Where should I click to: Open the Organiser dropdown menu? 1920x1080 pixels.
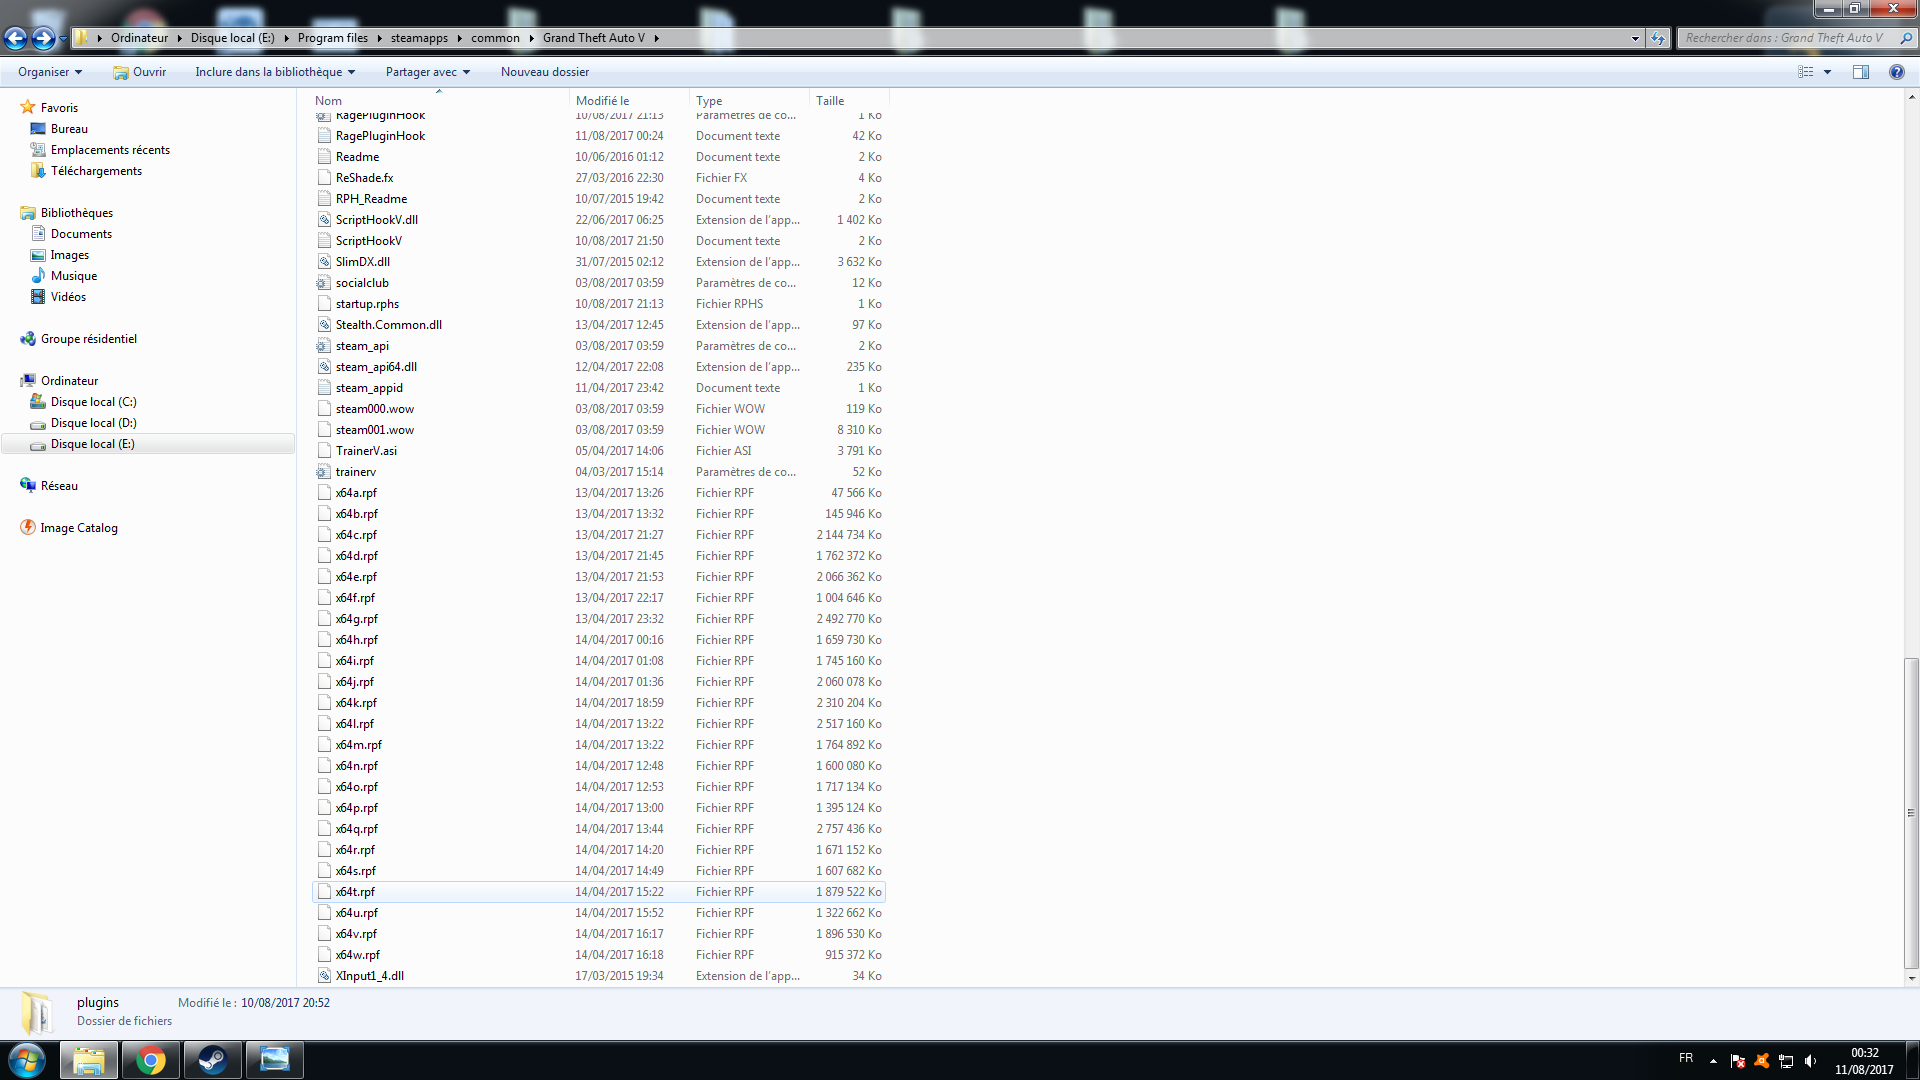(50, 72)
